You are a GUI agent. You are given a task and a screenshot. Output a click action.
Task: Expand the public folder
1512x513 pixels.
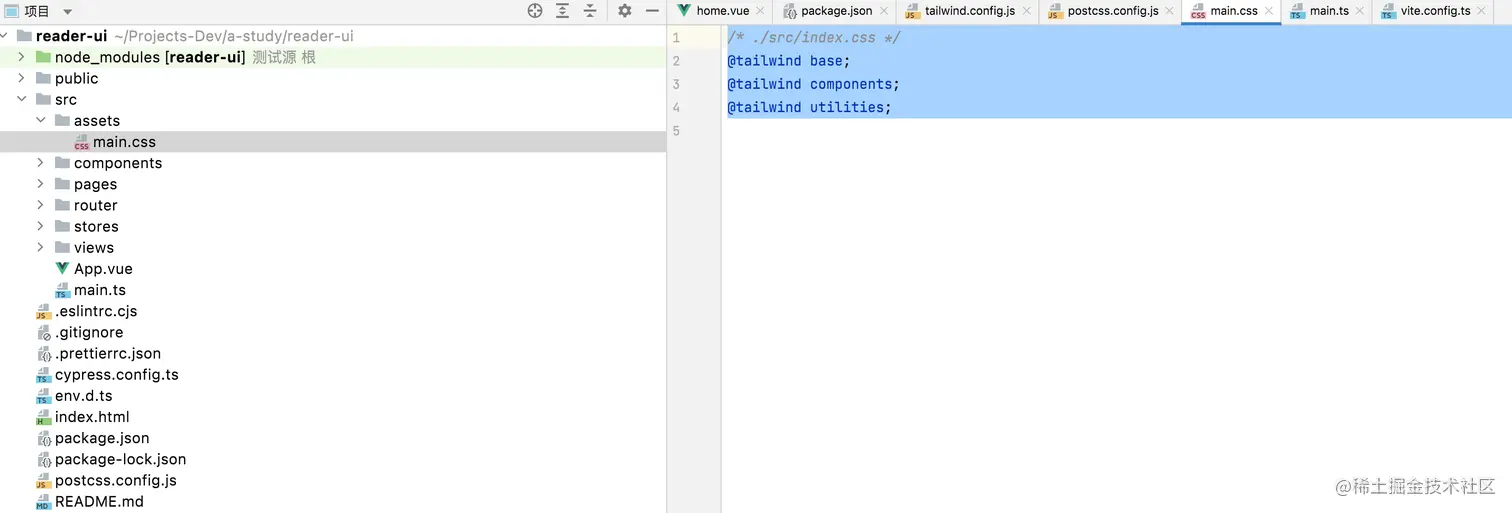pyautogui.click(x=21, y=78)
